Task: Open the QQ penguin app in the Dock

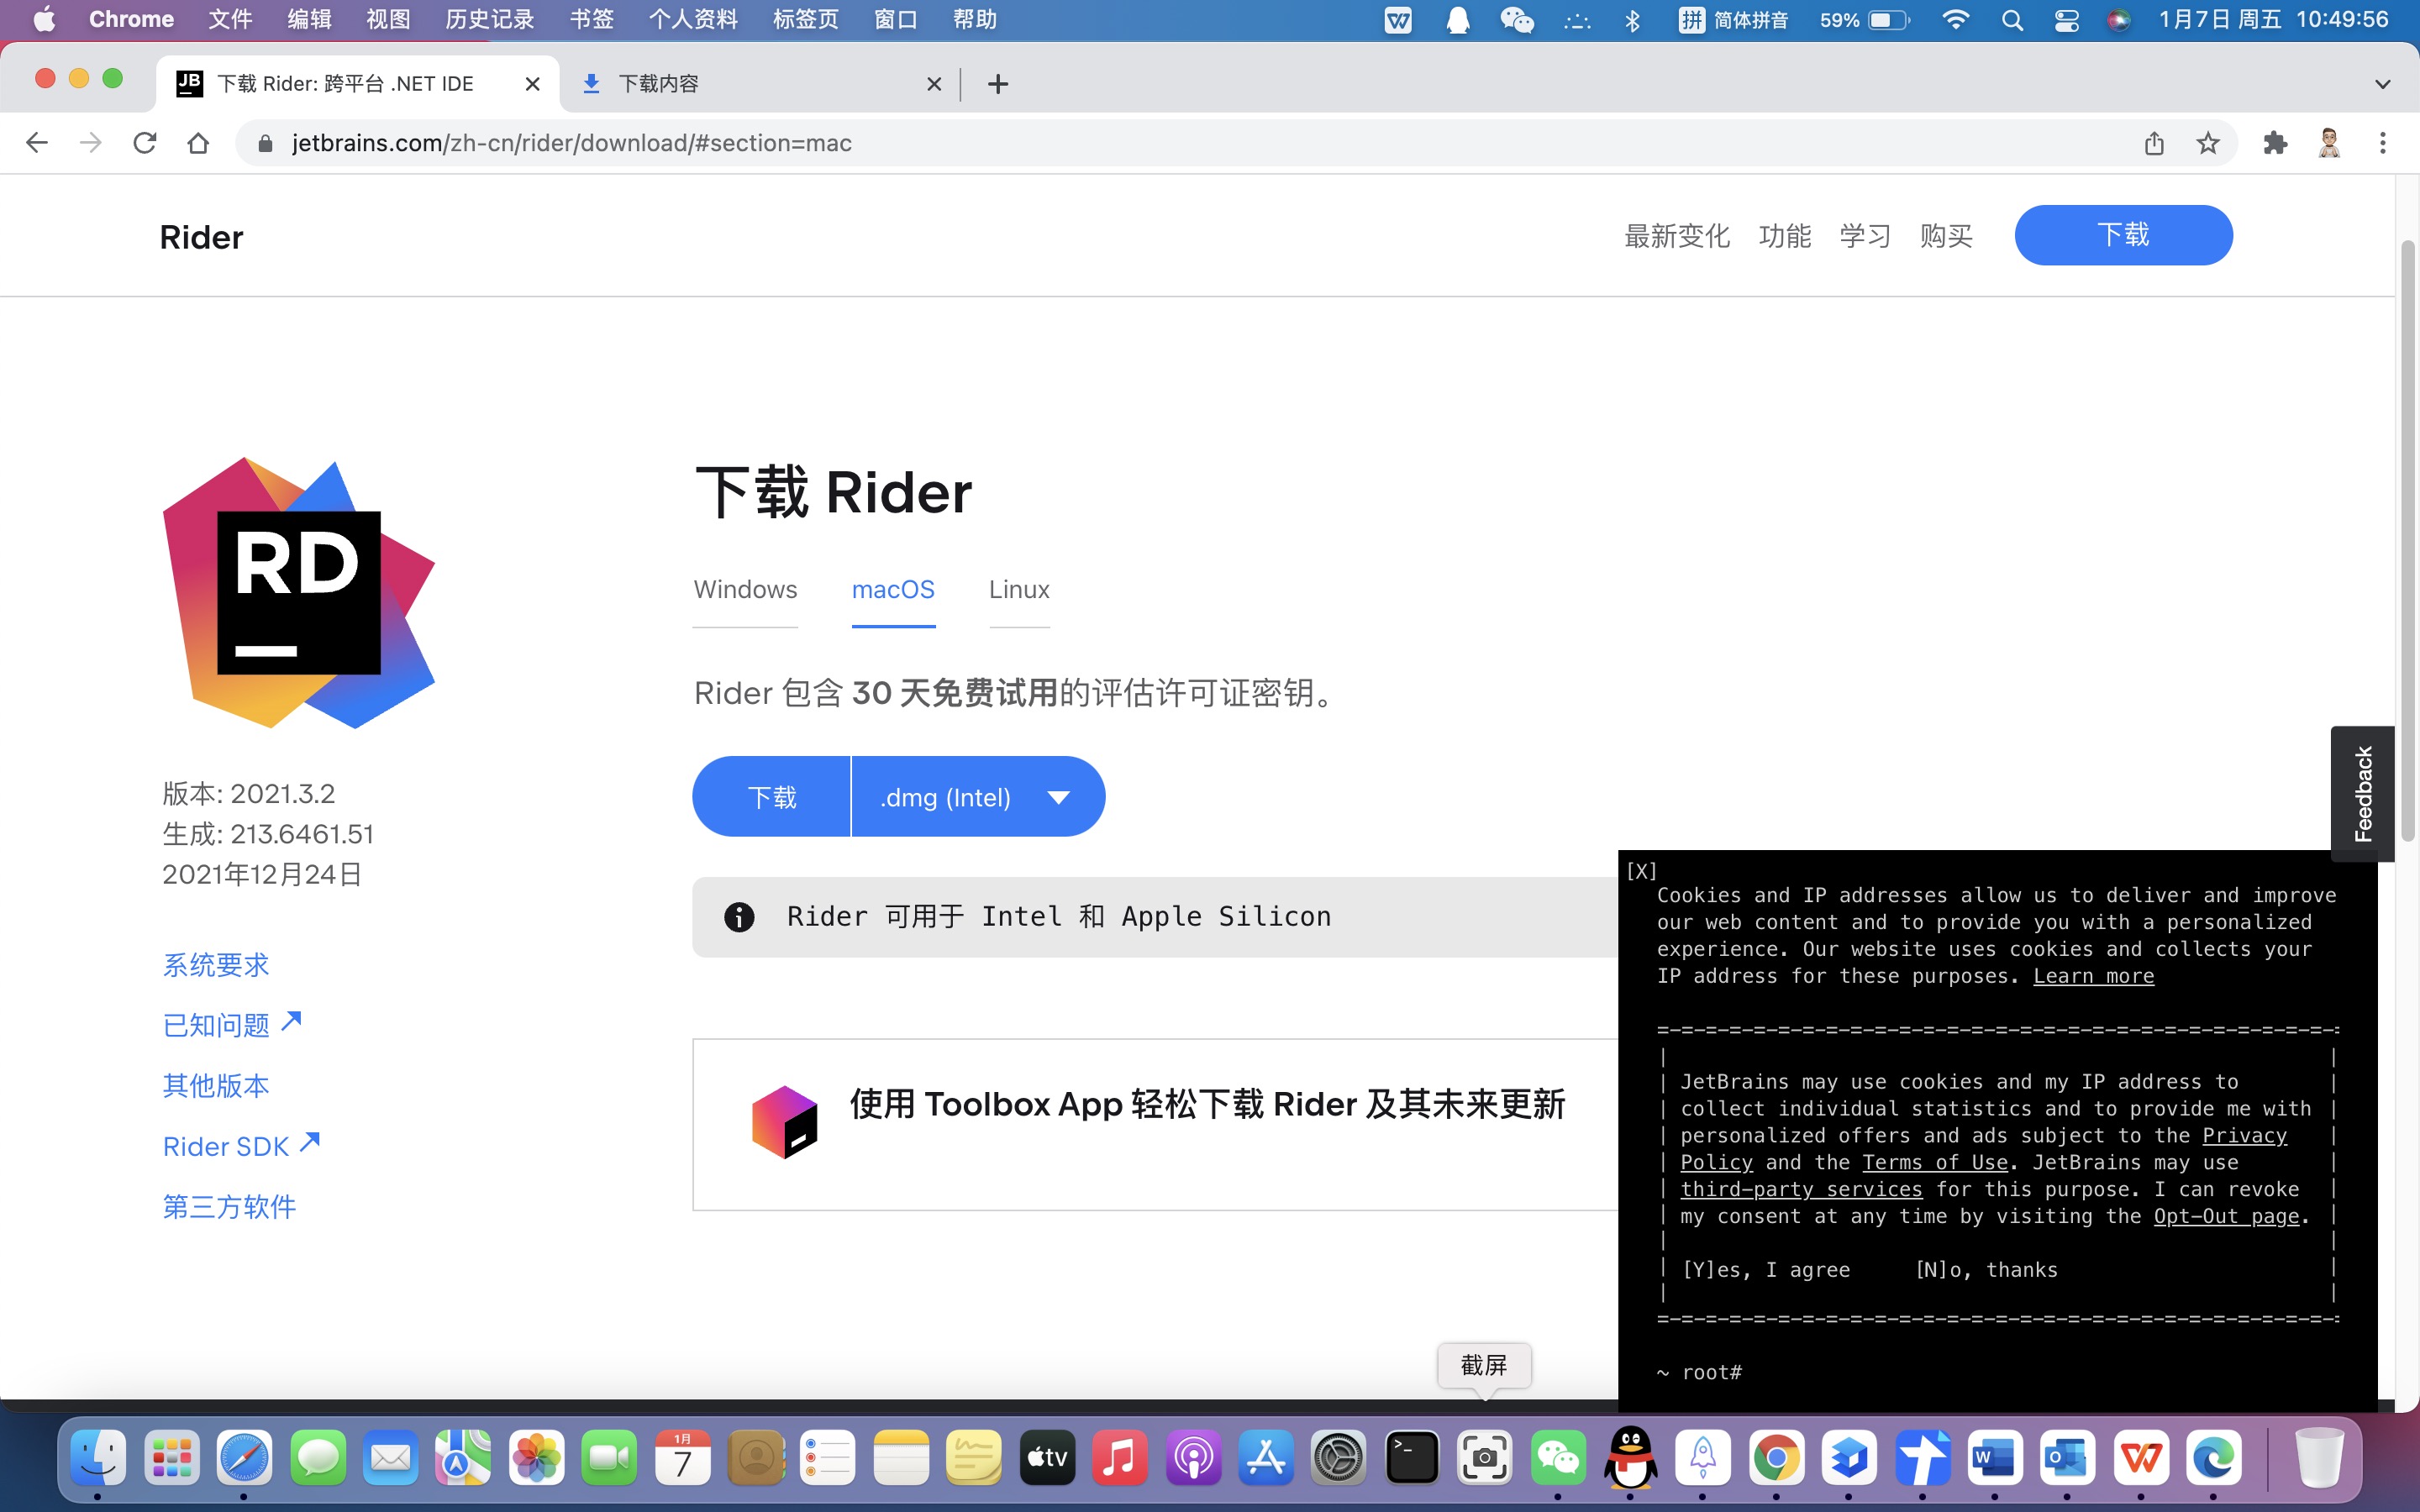Action: (1630, 1458)
